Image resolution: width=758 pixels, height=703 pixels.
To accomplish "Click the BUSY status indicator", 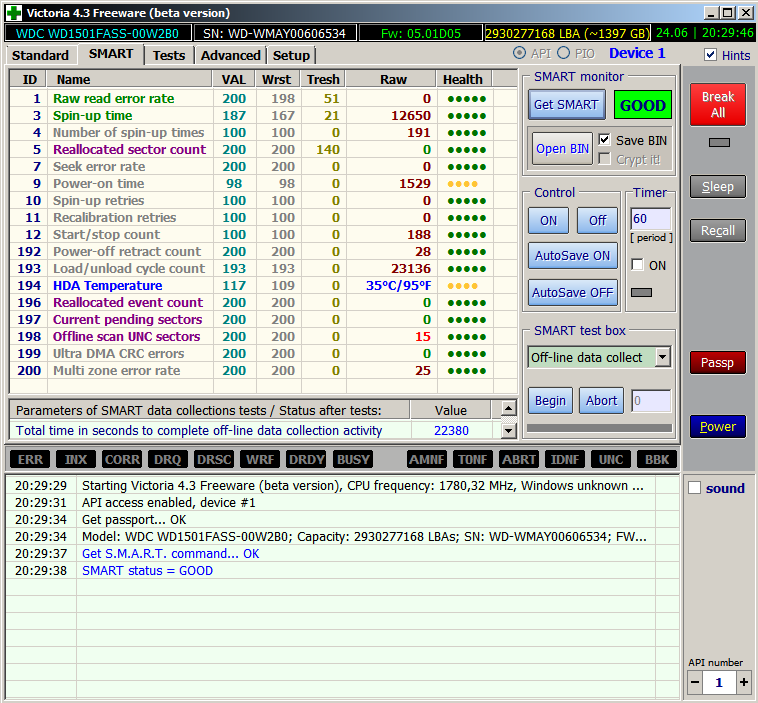I will tap(353, 459).
